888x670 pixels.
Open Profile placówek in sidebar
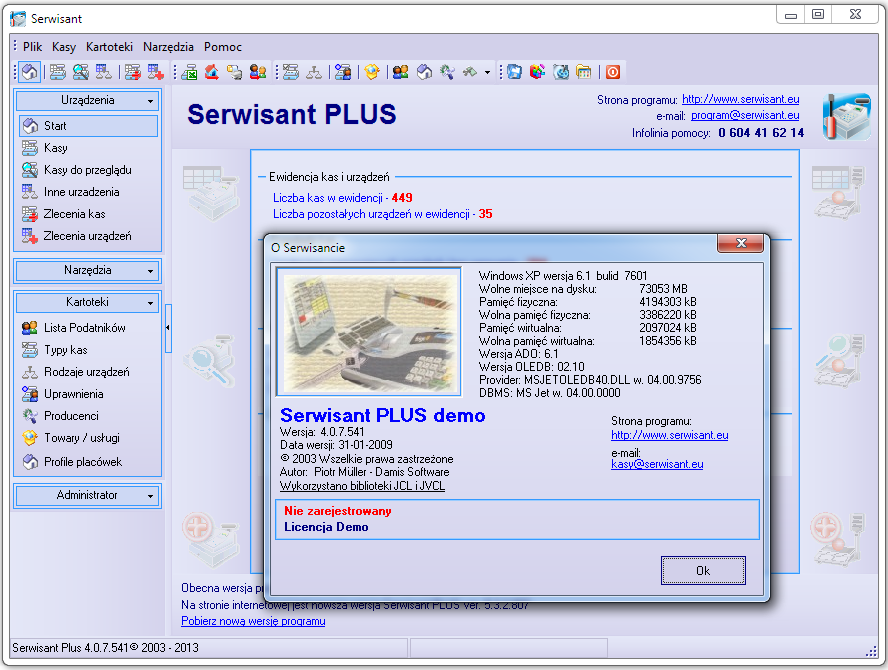[88, 462]
